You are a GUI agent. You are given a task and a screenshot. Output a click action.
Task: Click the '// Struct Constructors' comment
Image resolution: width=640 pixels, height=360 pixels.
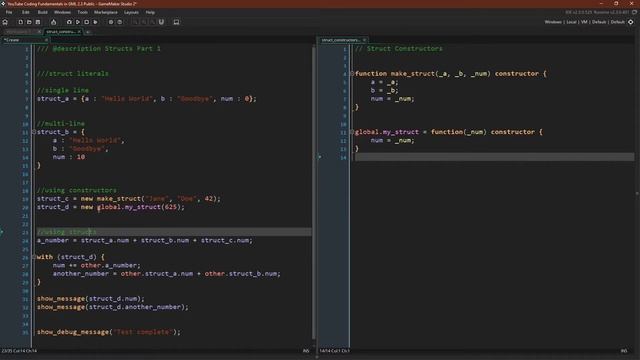(398, 49)
